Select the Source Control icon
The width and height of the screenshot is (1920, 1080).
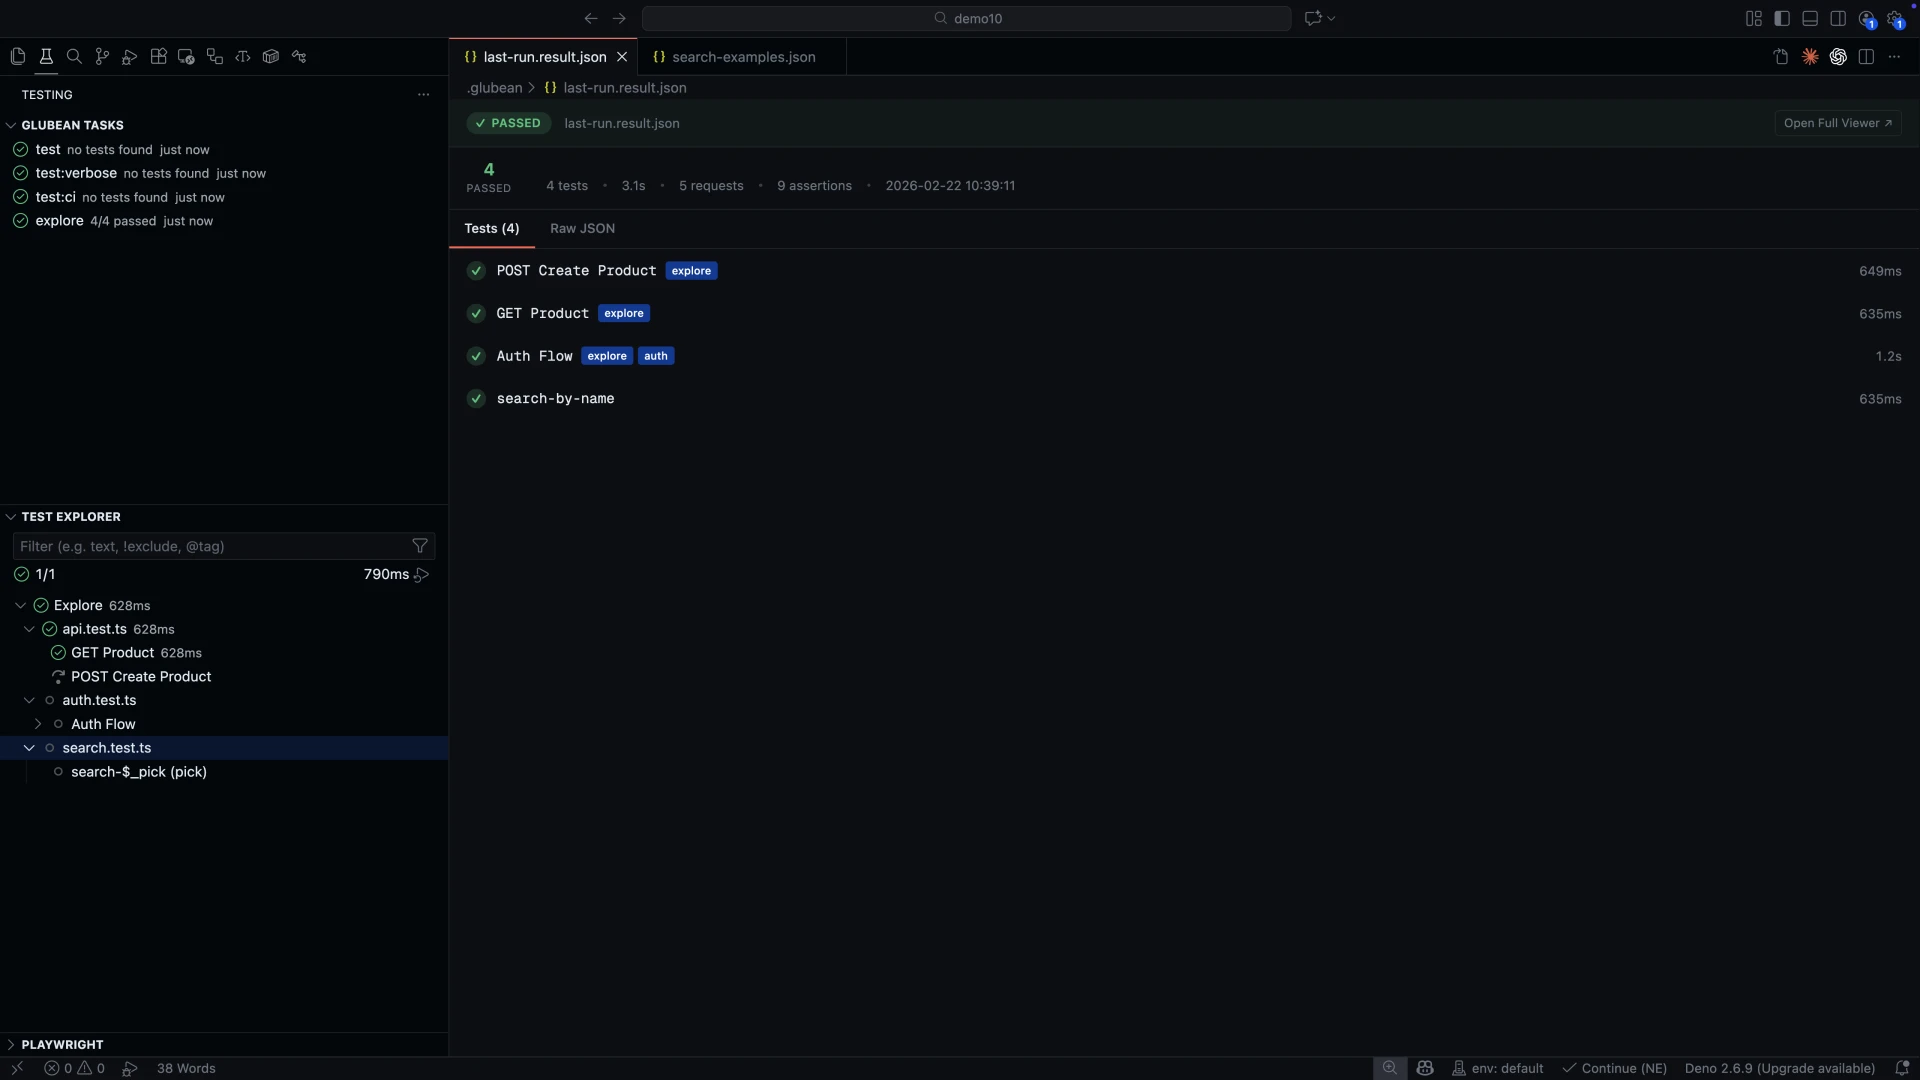click(x=102, y=56)
